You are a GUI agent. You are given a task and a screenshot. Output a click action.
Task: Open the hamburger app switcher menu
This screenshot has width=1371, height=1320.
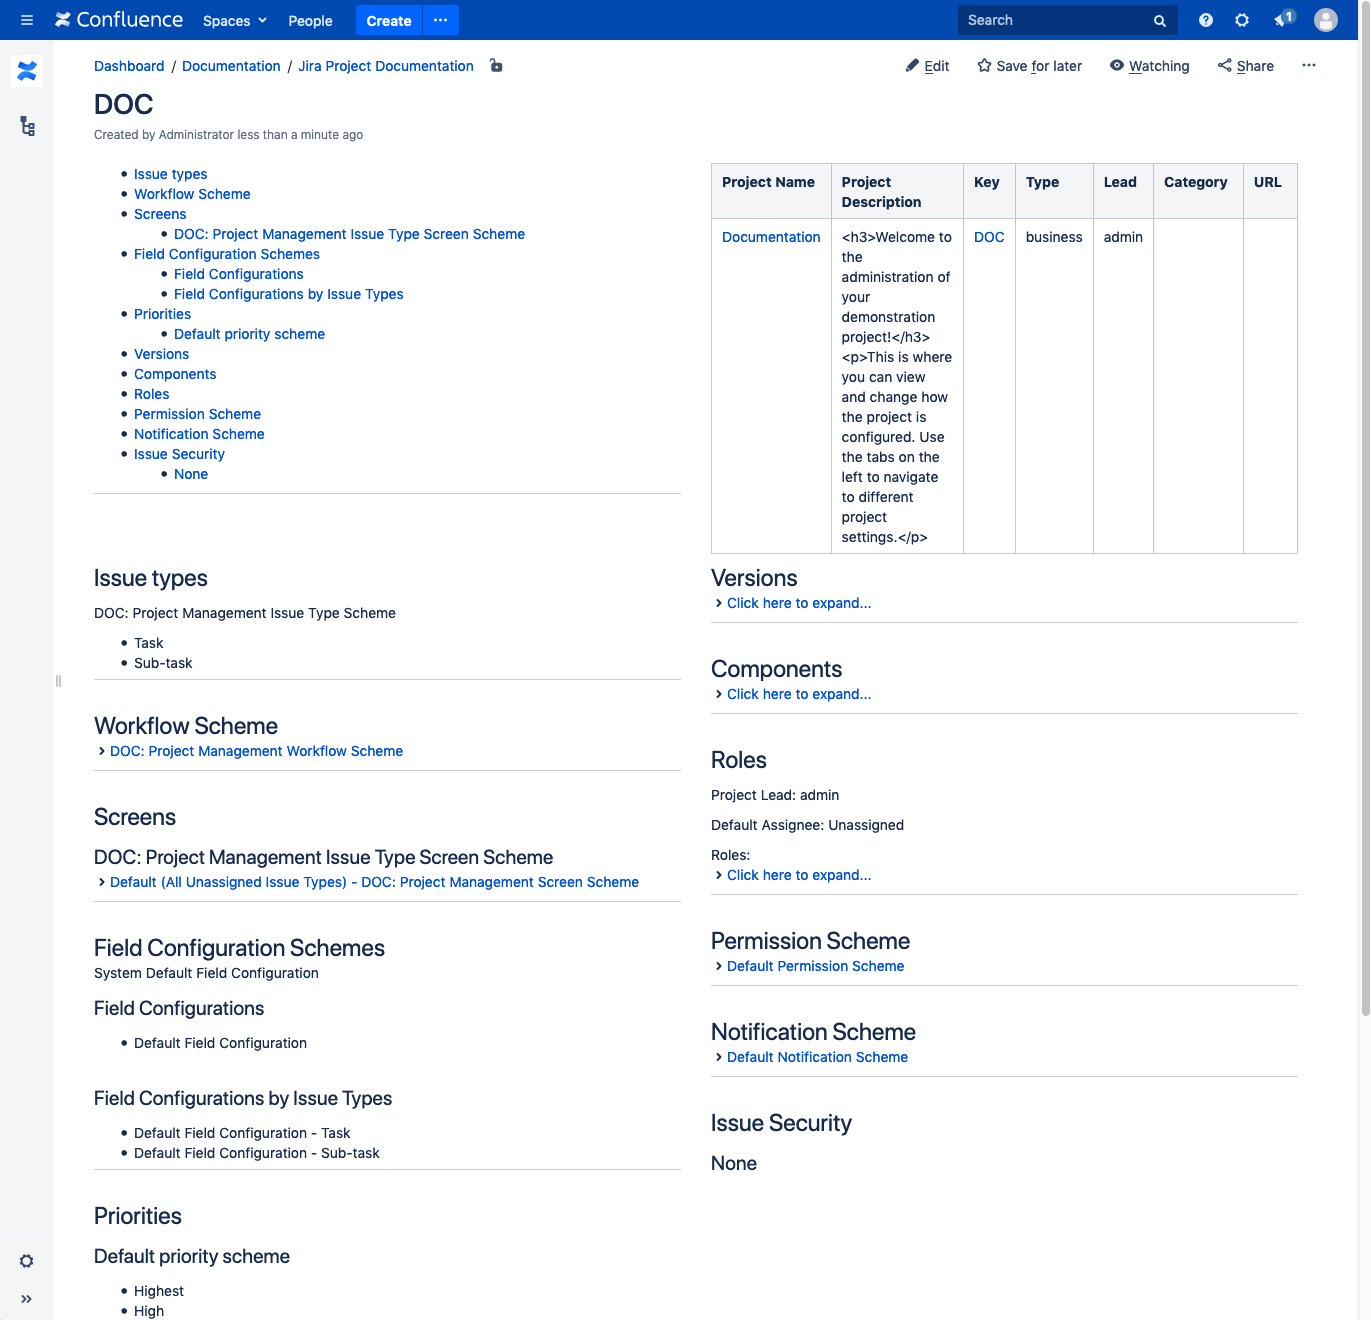(27, 20)
